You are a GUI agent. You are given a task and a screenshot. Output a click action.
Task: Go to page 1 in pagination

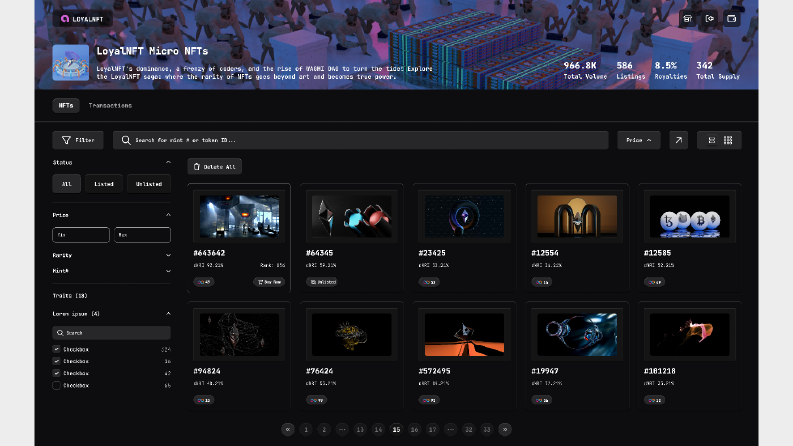(306, 429)
